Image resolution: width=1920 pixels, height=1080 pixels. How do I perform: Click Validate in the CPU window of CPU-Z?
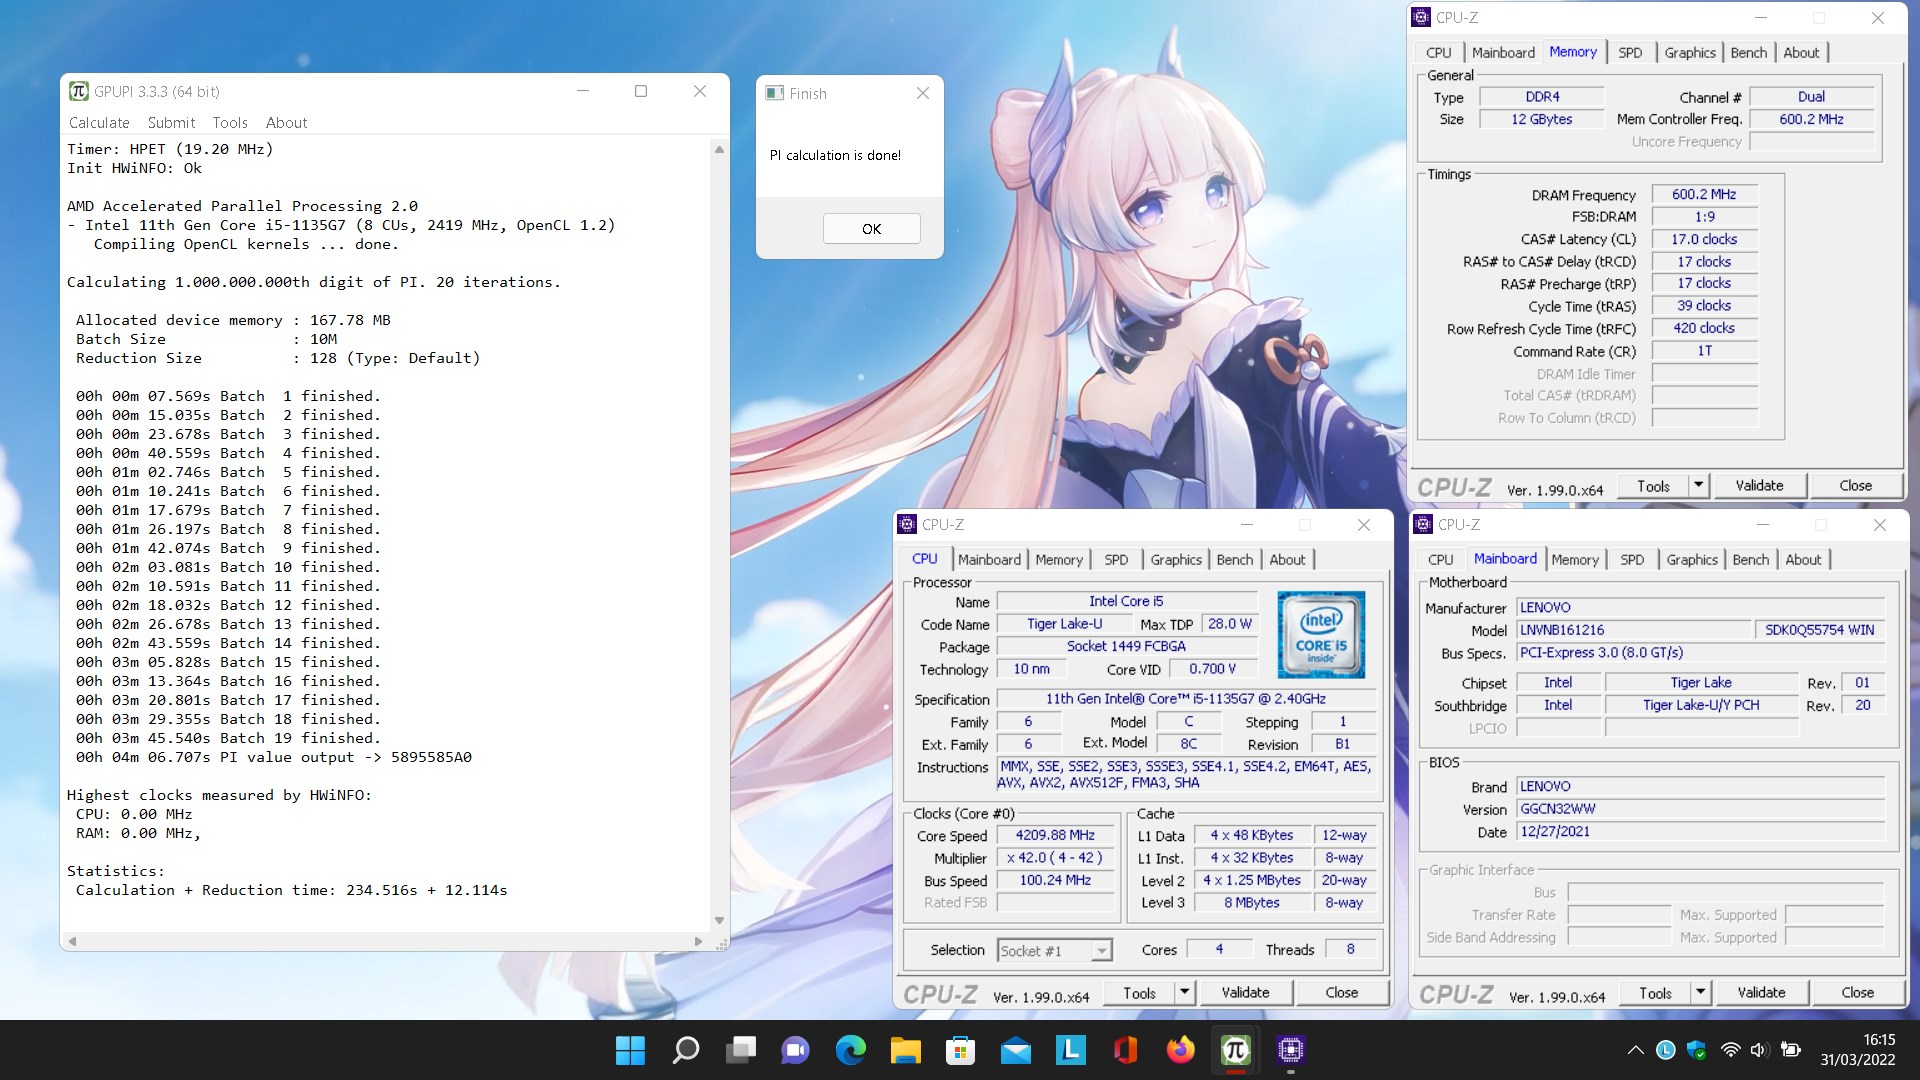coord(1245,993)
